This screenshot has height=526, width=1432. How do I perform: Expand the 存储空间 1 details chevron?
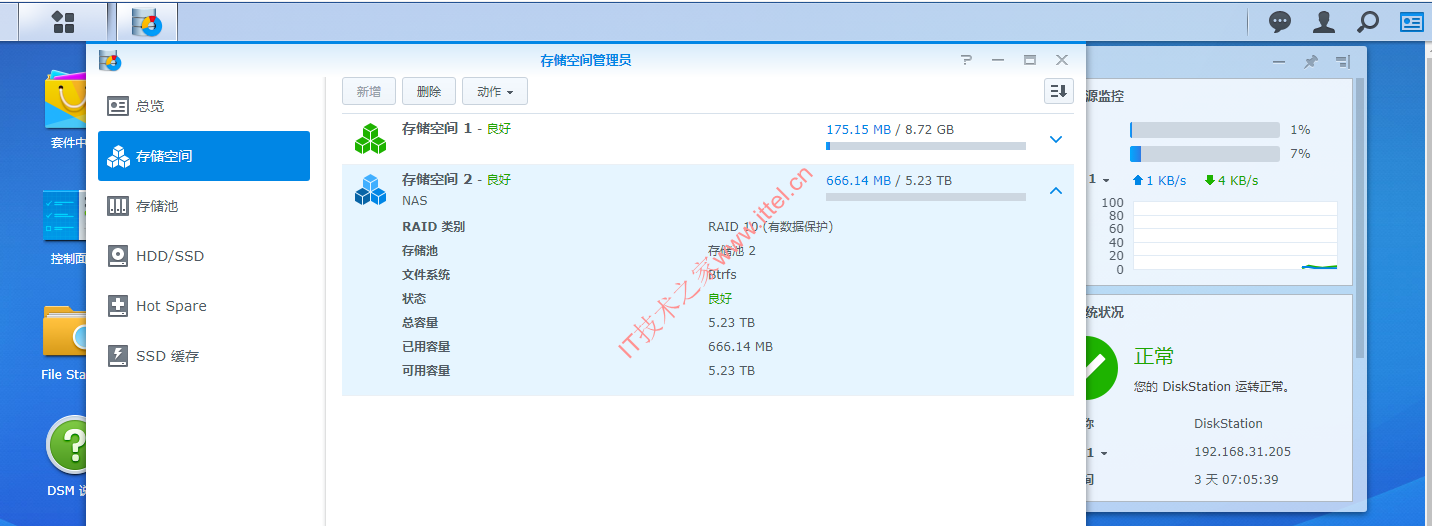tap(1056, 139)
